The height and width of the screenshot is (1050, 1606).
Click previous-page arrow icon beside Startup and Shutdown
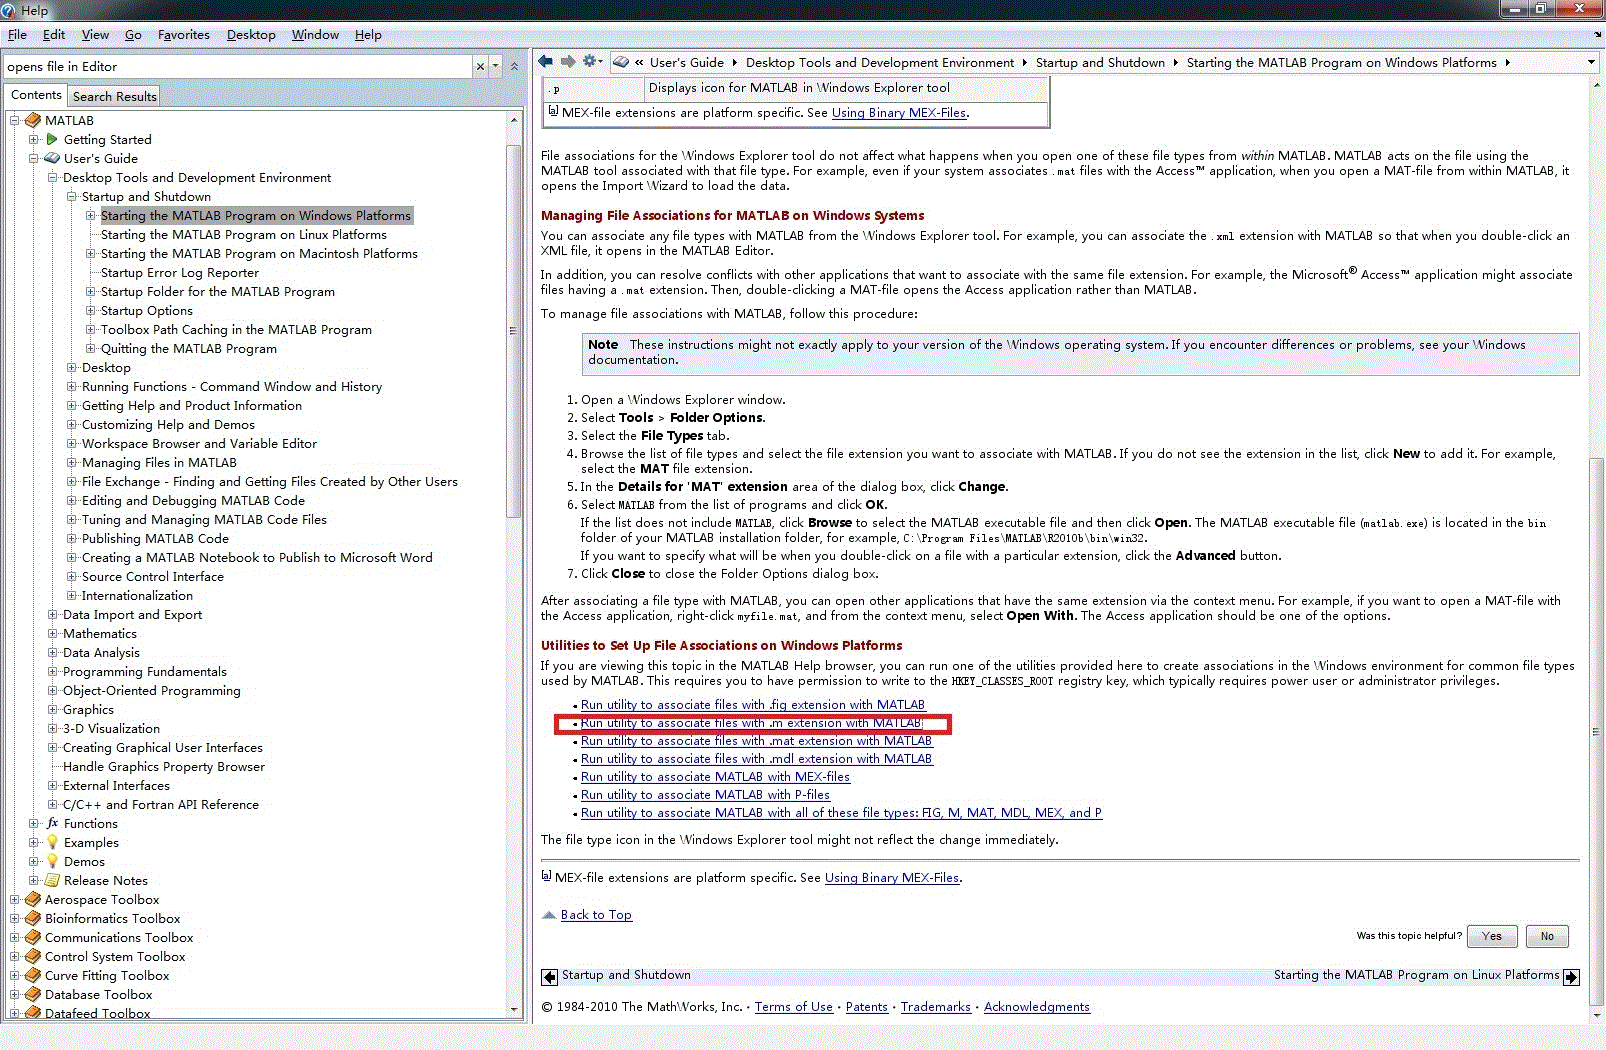[x=550, y=977]
